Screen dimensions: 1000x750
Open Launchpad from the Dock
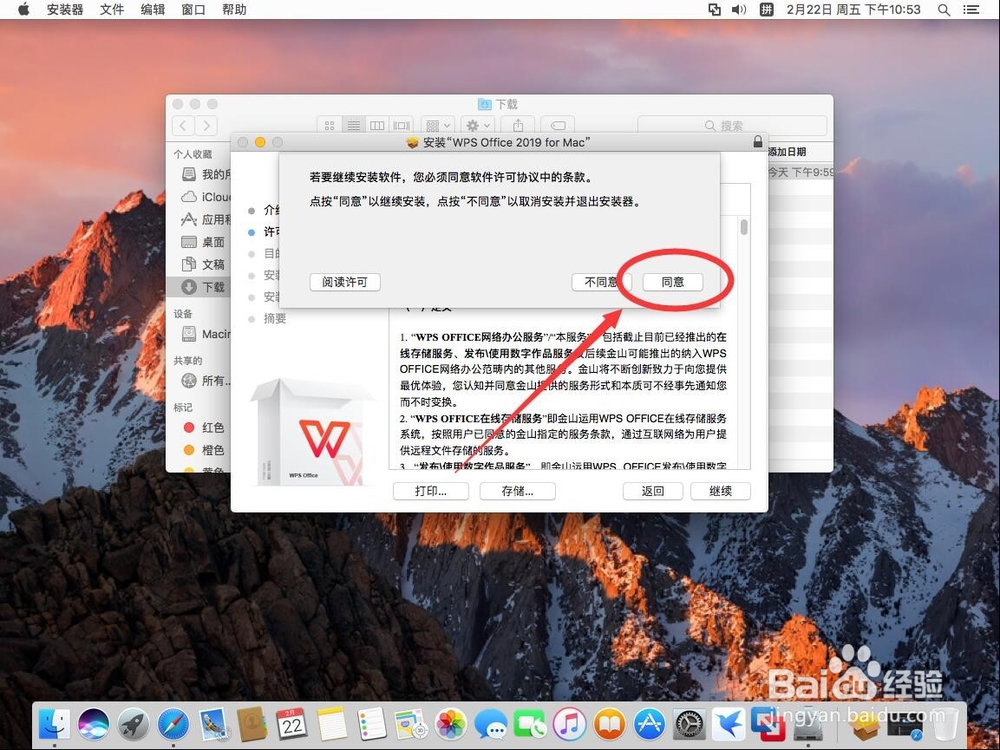[x=133, y=724]
